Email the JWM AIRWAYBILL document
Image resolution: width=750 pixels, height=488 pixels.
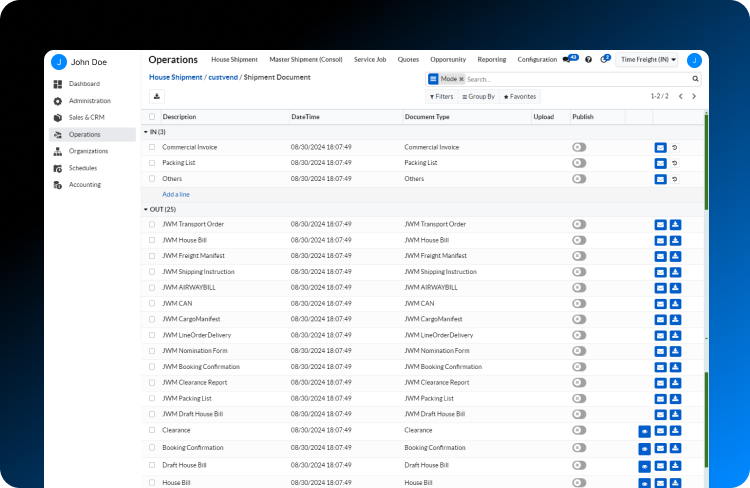(660, 288)
